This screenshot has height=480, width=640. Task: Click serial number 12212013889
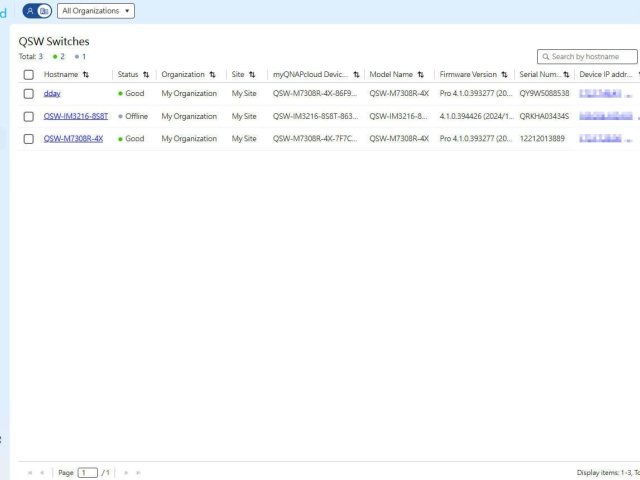(542, 138)
